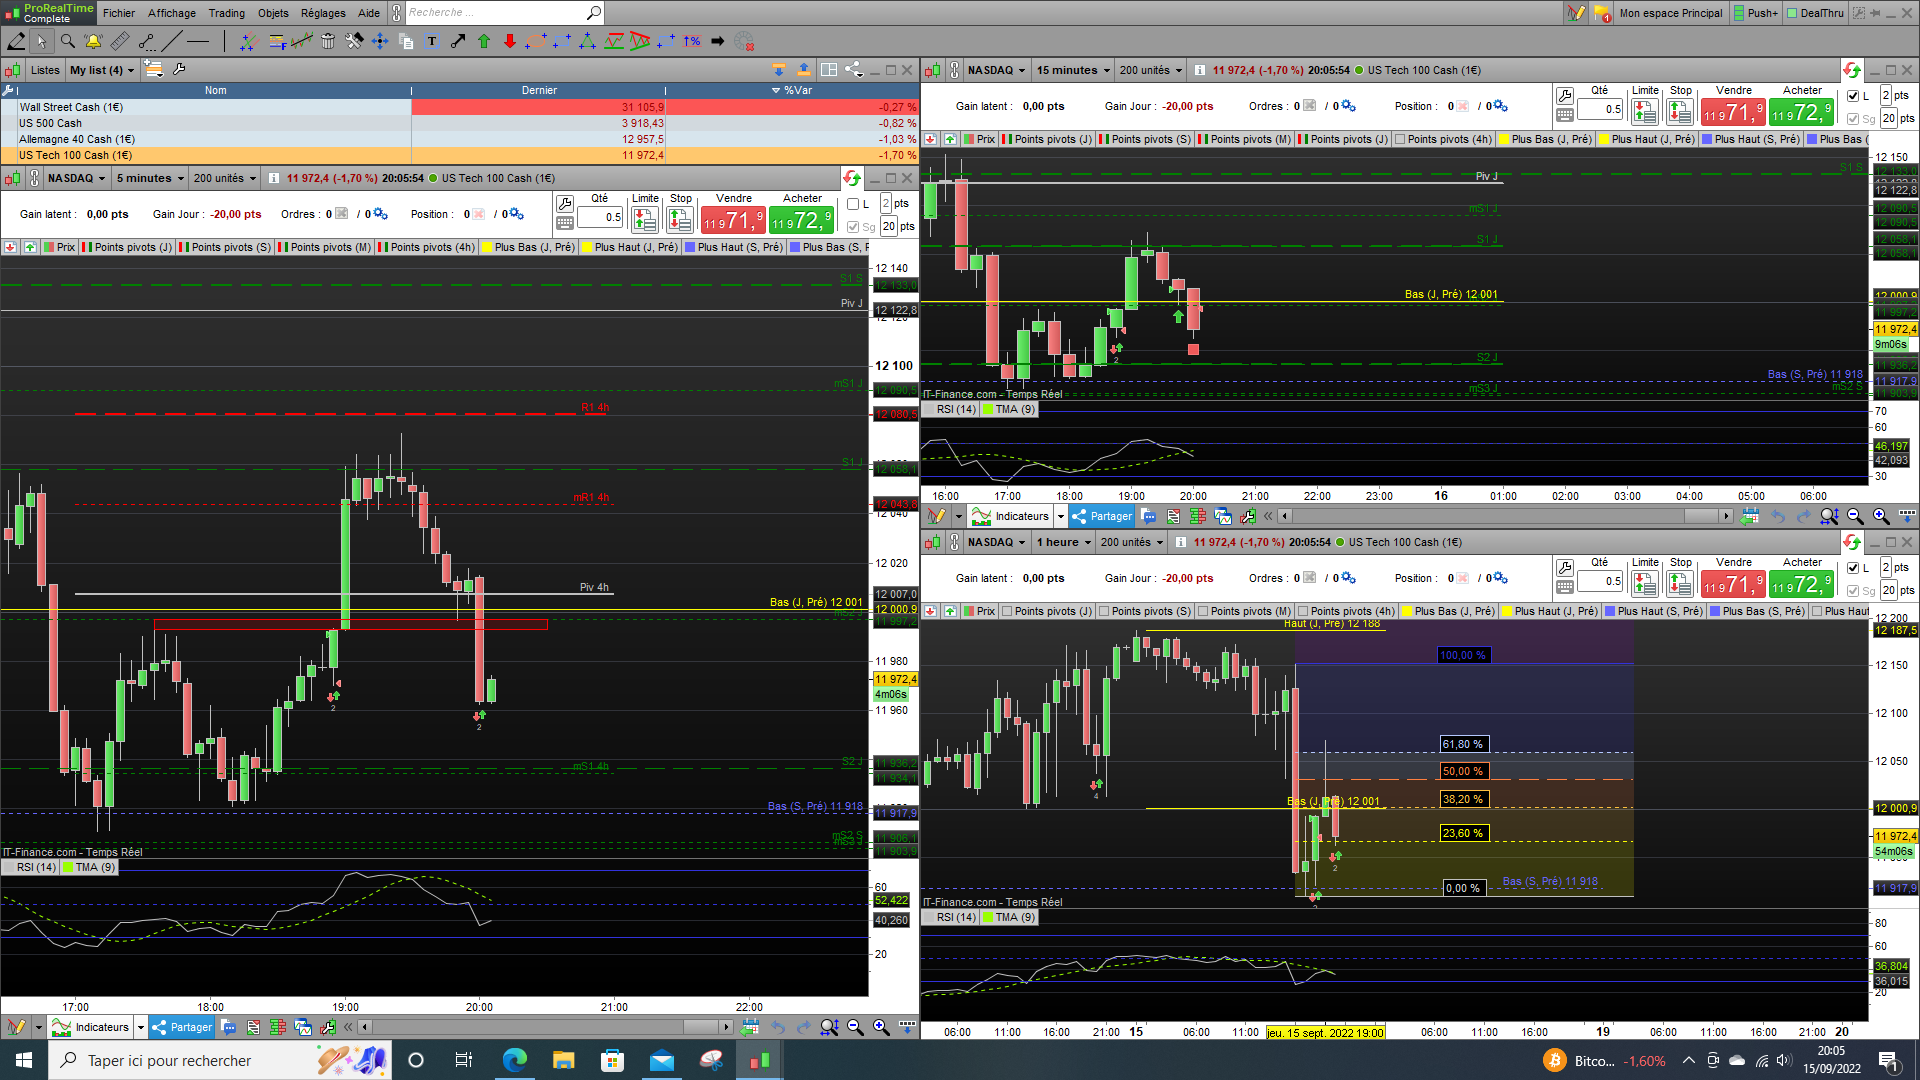The width and height of the screenshot is (1920, 1080).
Task: Open the Réglages menu
Action: pyautogui.click(x=322, y=13)
